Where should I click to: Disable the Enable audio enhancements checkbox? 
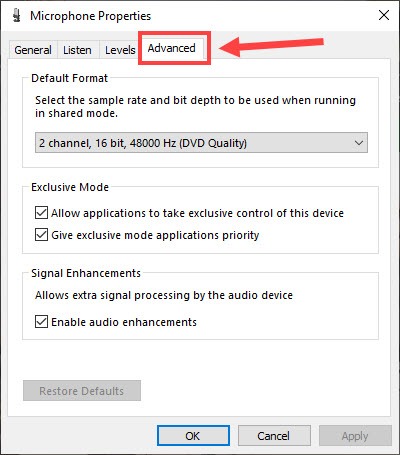(x=41, y=322)
